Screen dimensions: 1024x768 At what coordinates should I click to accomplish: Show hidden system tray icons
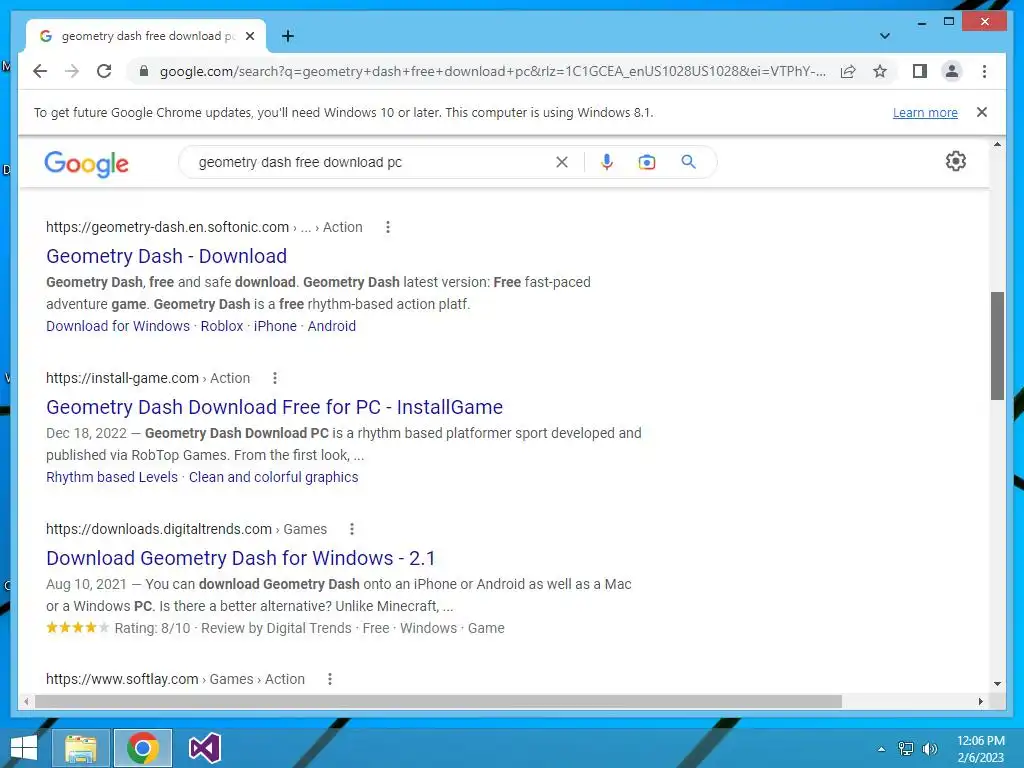click(x=882, y=749)
